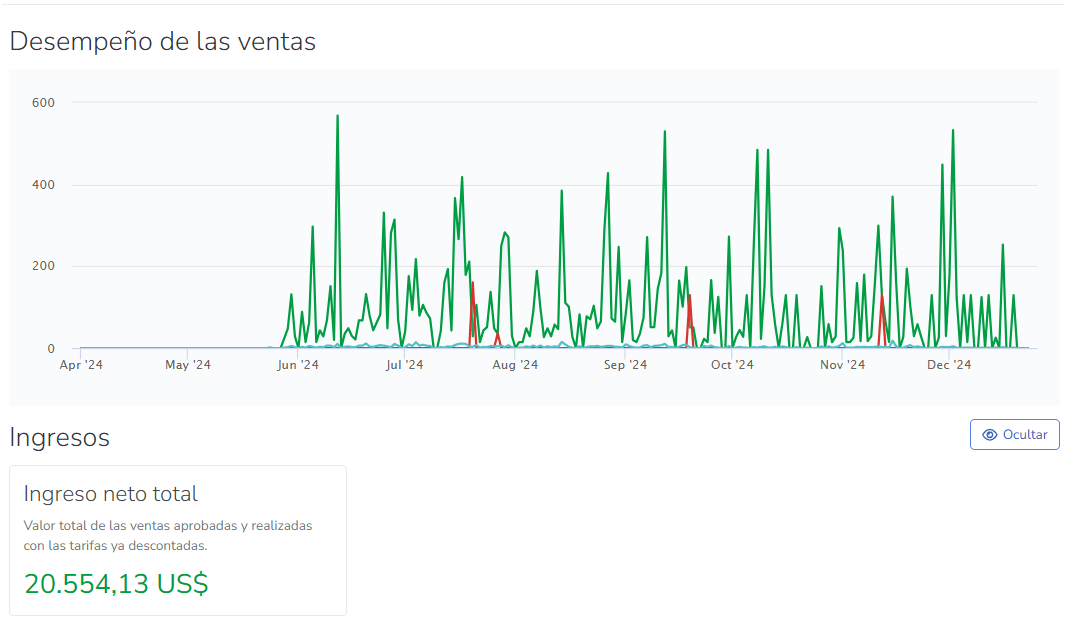The width and height of the screenshot is (1066, 621).
Task: Click the 'Ingreso neto total' card title
Action: tap(110, 494)
